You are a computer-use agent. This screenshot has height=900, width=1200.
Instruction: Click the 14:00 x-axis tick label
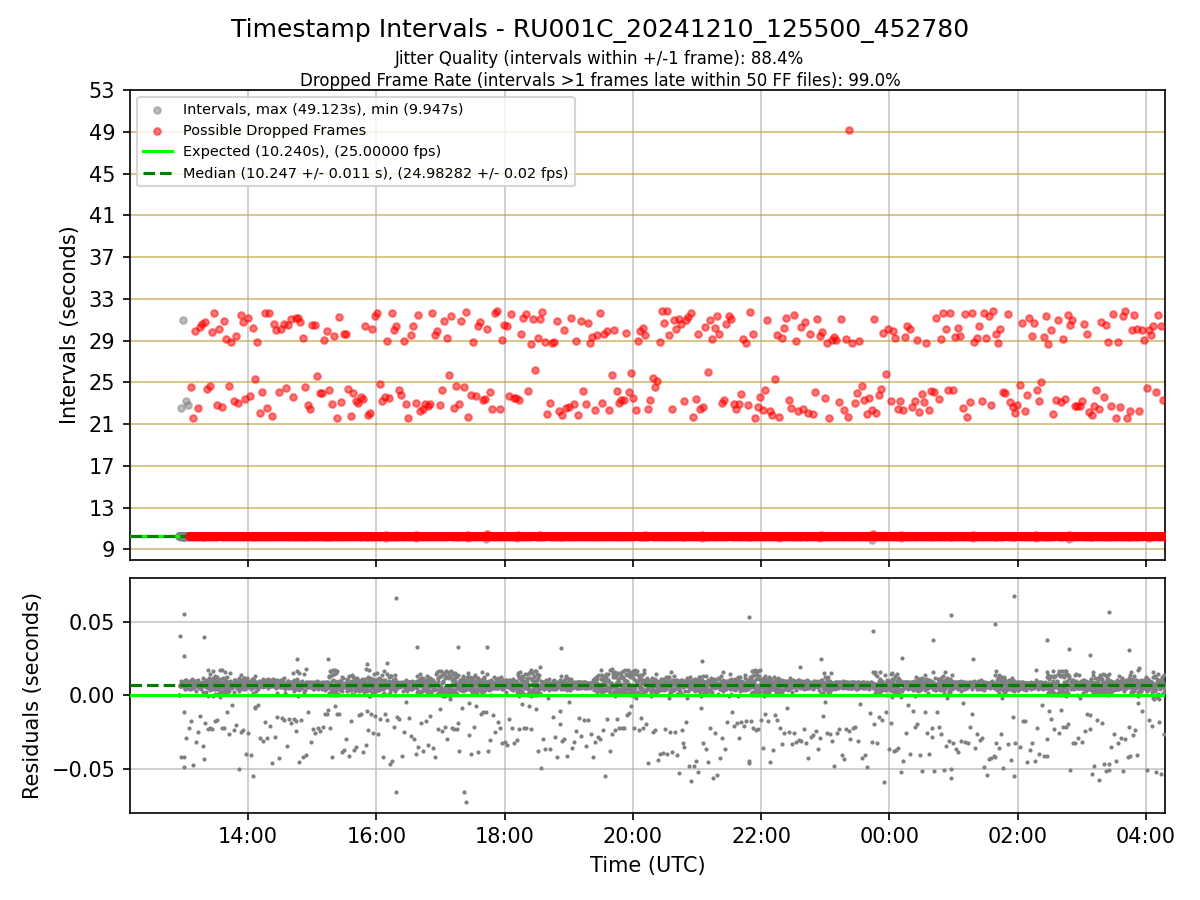(248, 835)
